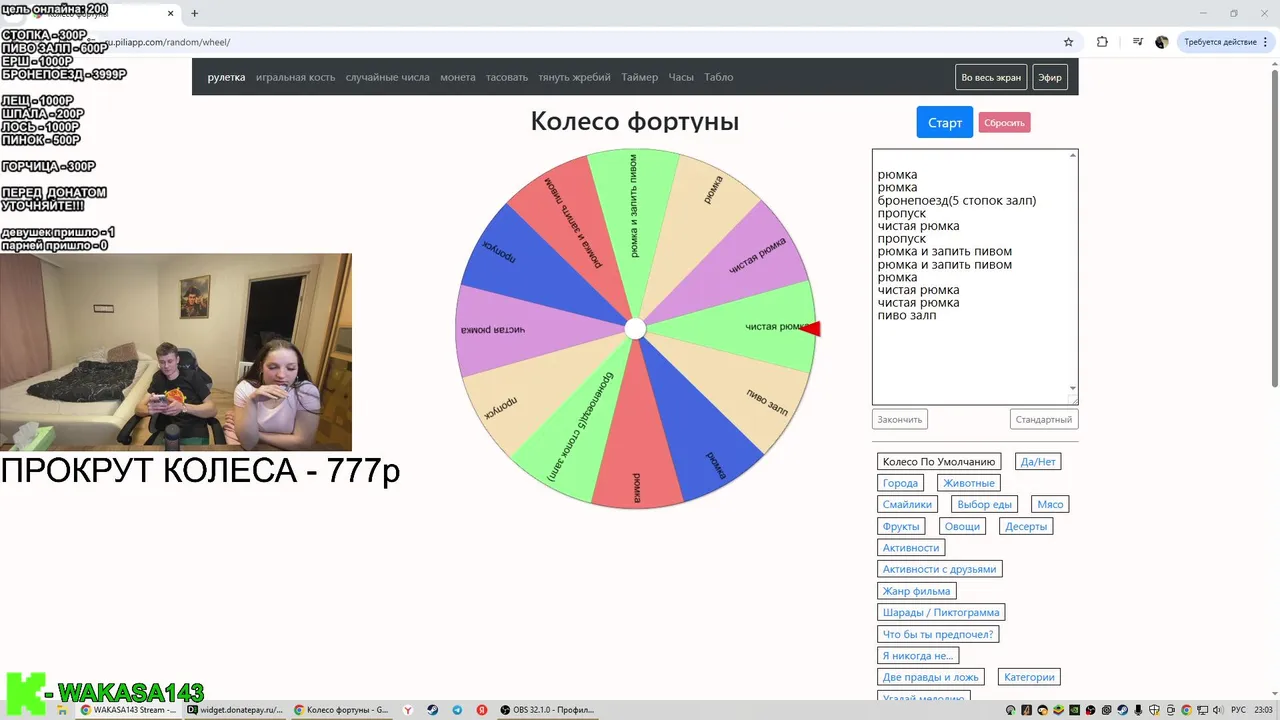1280x720 pixels.
Task: Click the 'Во весь экран' button
Action: pyautogui.click(x=991, y=77)
